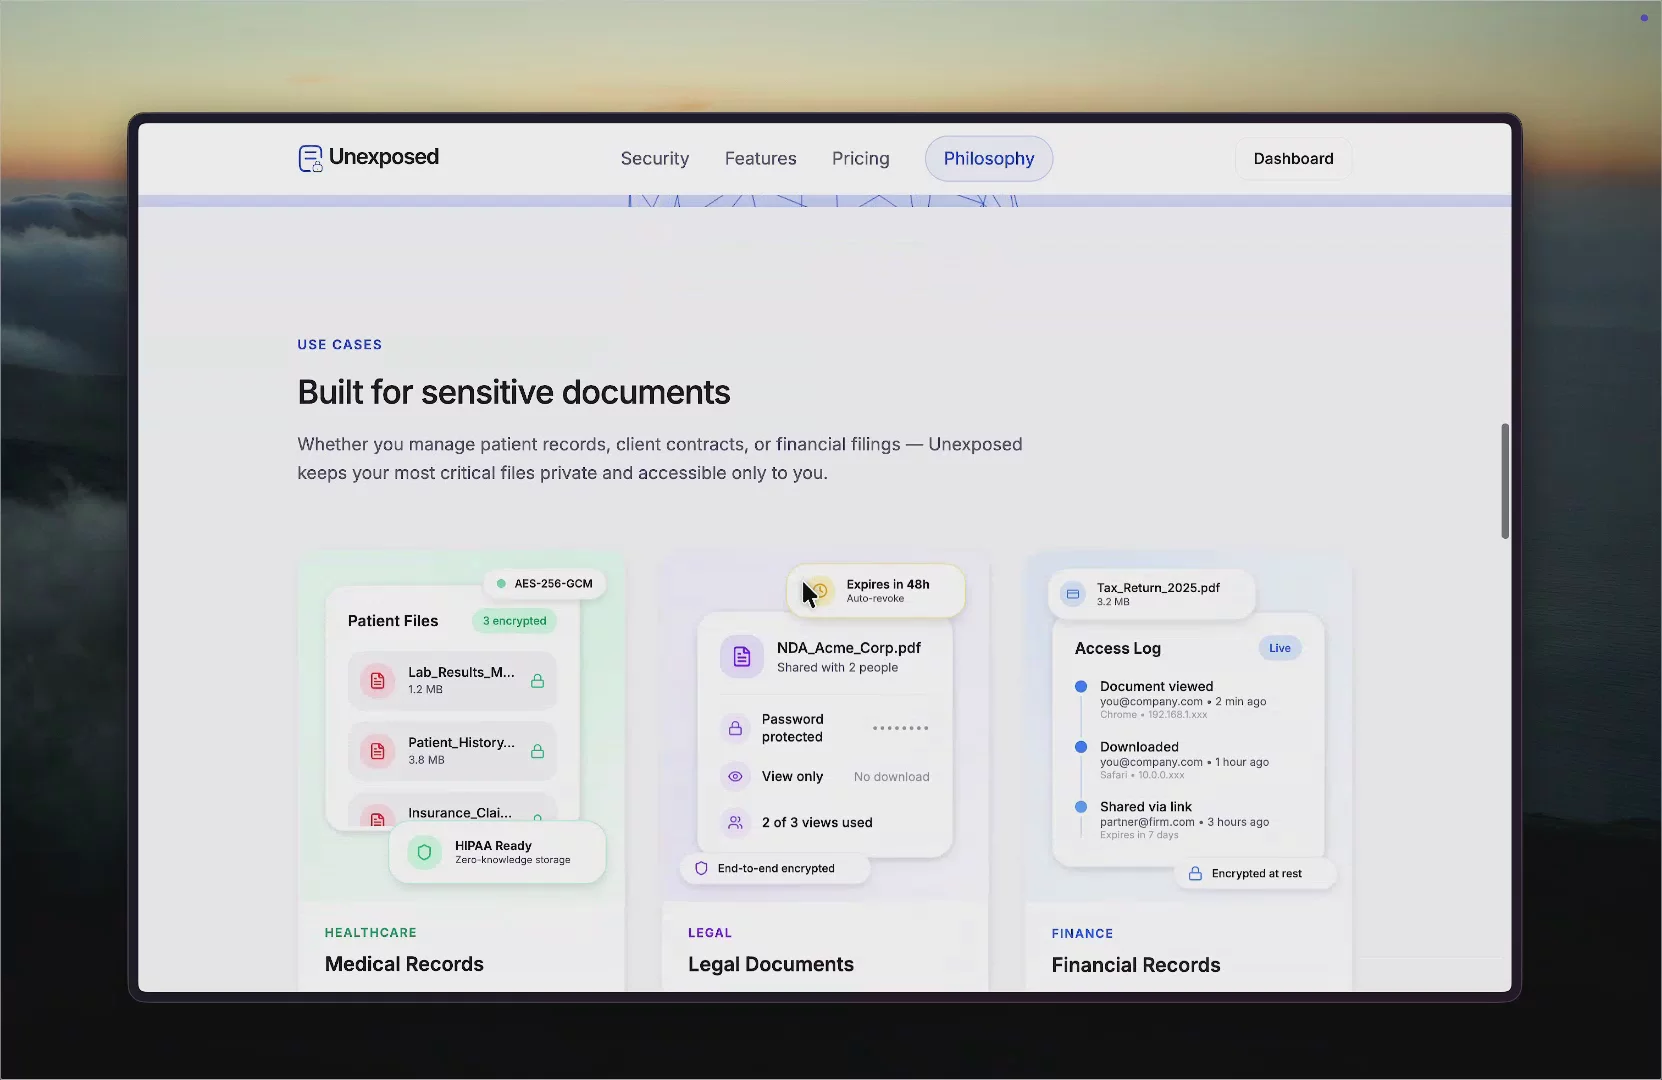This screenshot has height=1080, width=1662.
Task: Click the Tax_Return_2025.pdf file icon
Action: (x=1073, y=594)
